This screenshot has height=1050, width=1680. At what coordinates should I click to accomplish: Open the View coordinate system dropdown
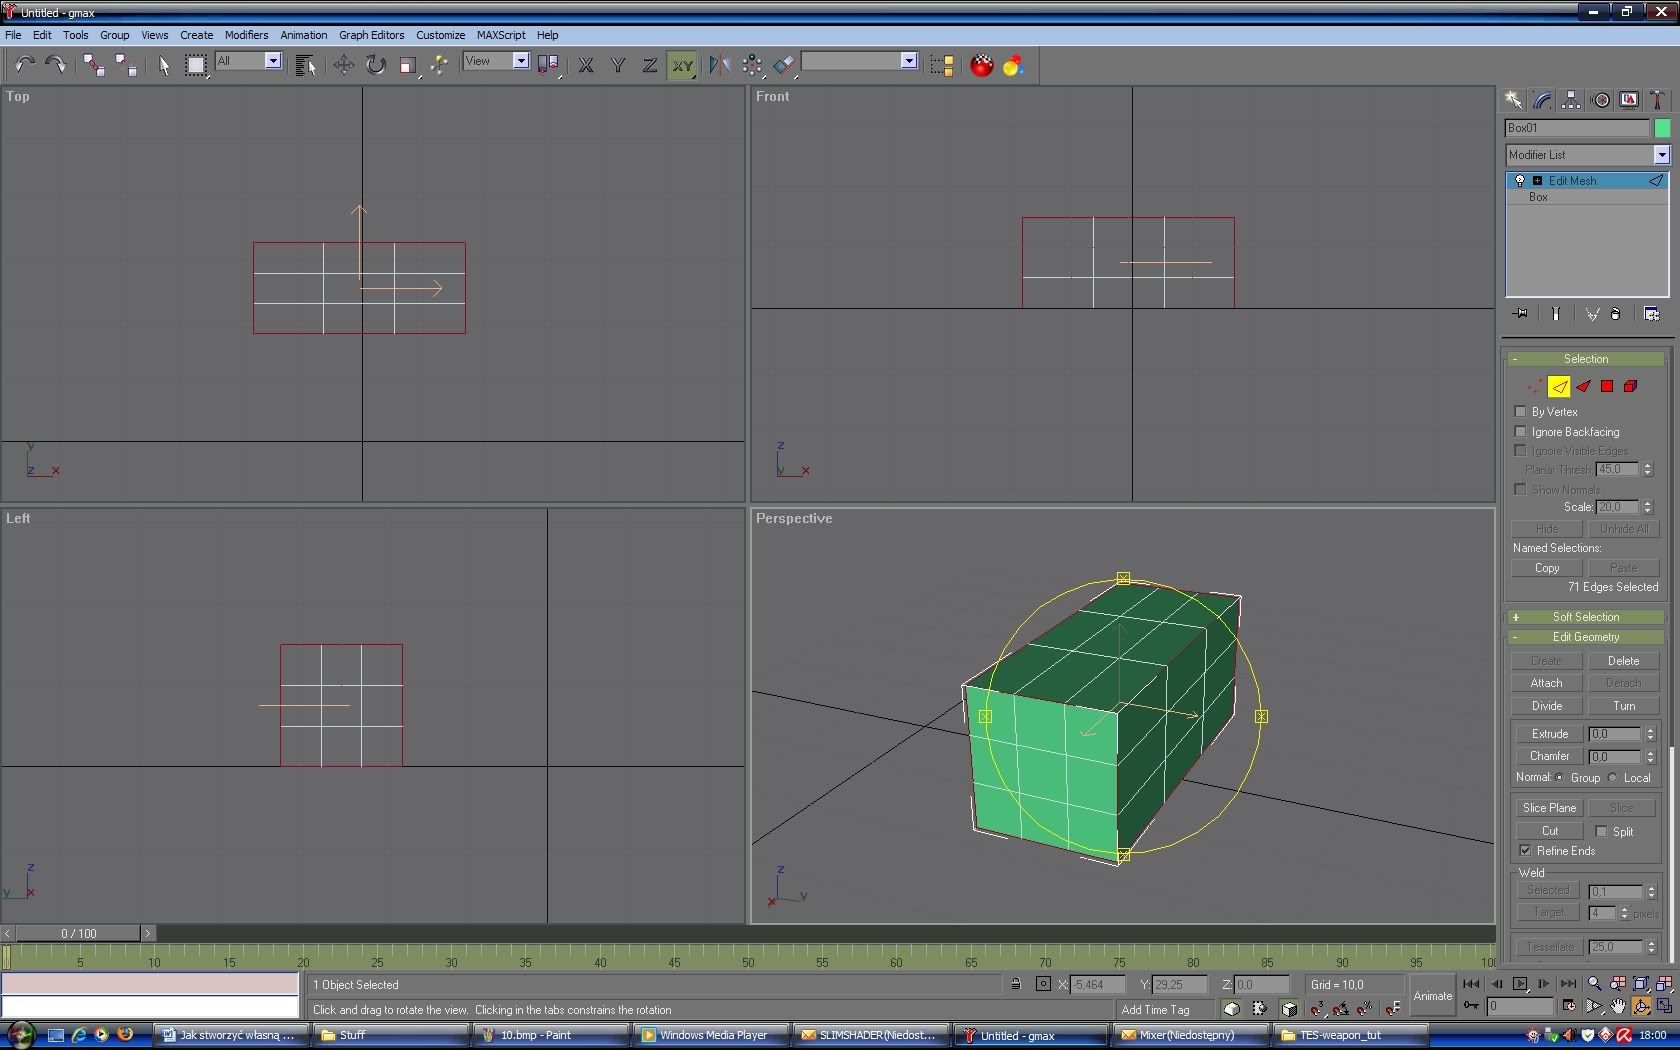tap(521, 61)
